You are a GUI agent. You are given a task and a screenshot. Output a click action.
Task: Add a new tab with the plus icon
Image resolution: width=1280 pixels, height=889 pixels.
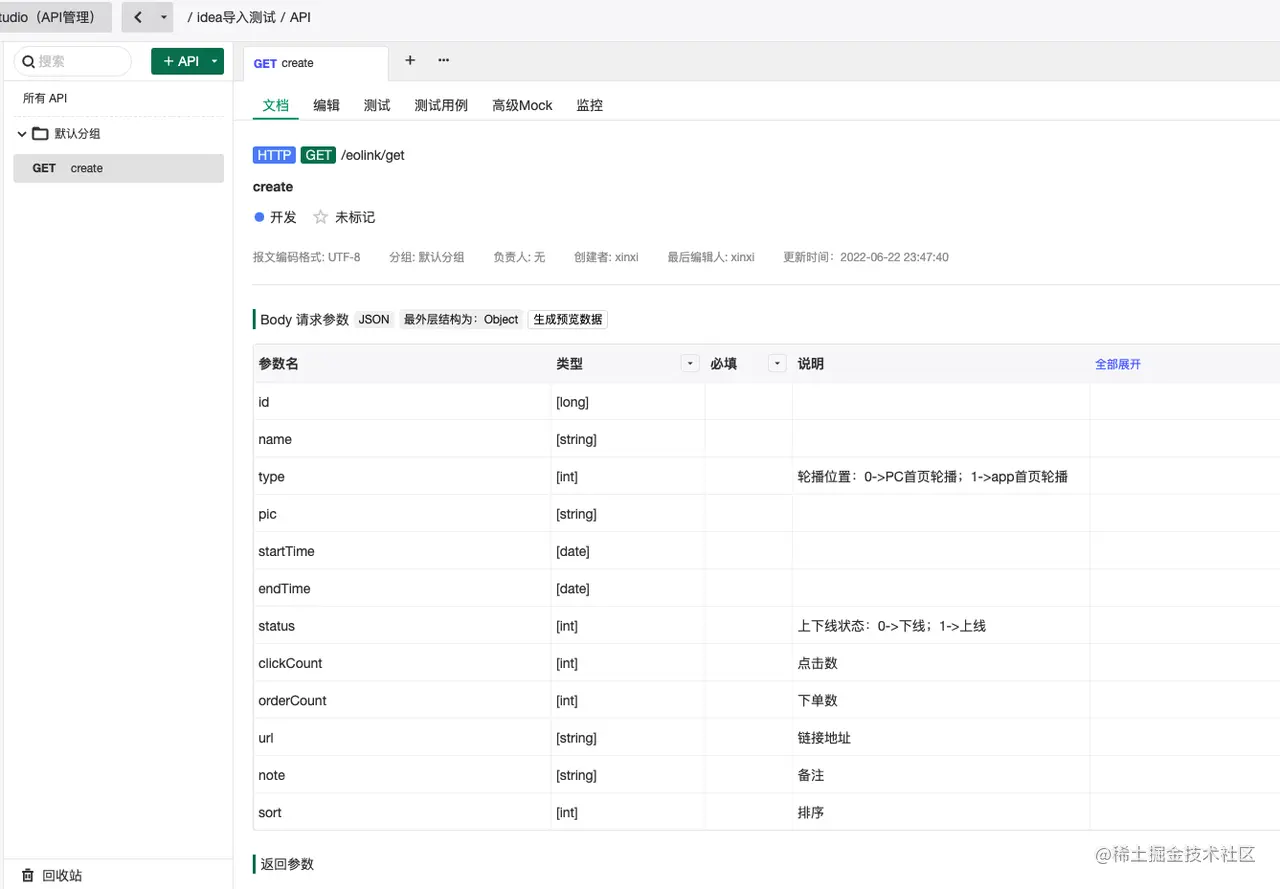(x=410, y=60)
